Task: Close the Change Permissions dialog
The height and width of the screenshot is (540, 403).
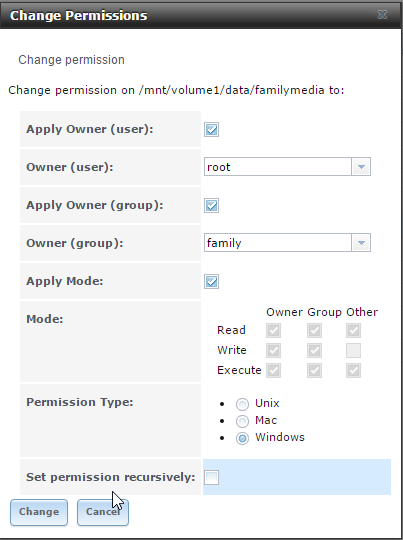Action: (x=382, y=14)
